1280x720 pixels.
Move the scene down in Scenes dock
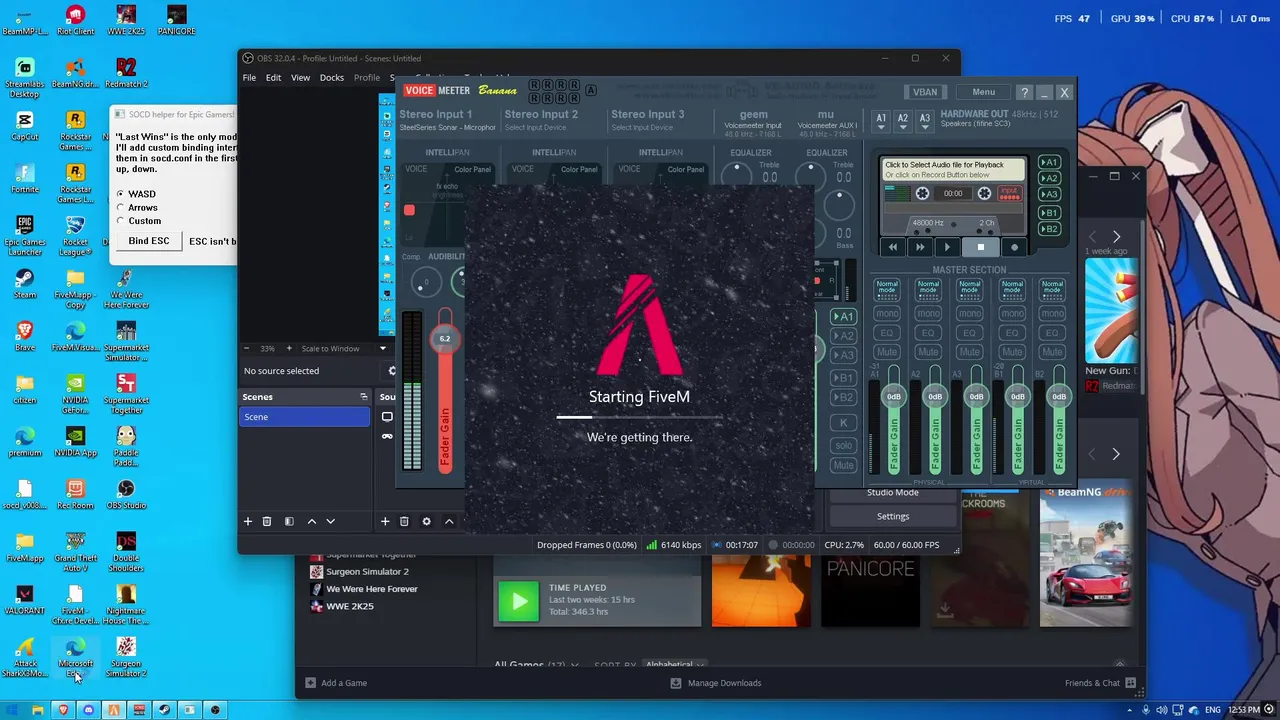pyautogui.click(x=331, y=521)
